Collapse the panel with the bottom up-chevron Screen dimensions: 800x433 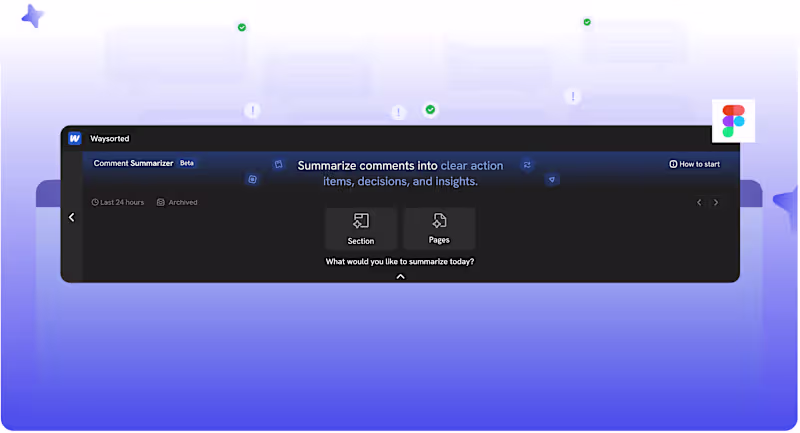401,276
